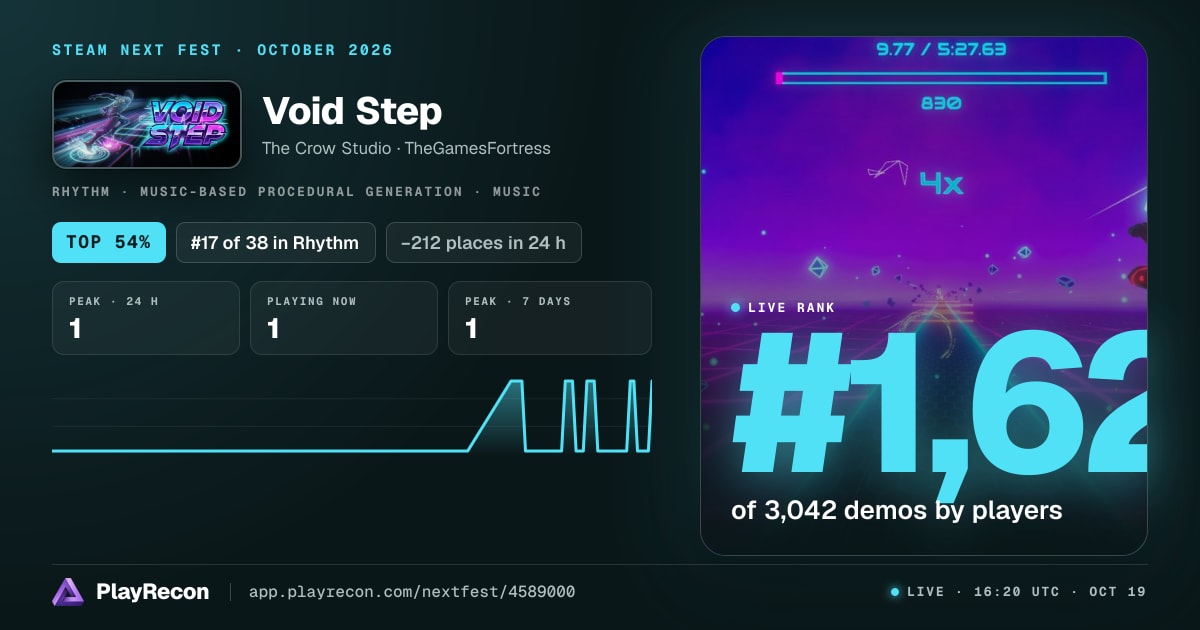Image resolution: width=1200 pixels, height=630 pixels.
Task: Click the #17 of 38 in Rhythm chip
Action: (x=275, y=242)
